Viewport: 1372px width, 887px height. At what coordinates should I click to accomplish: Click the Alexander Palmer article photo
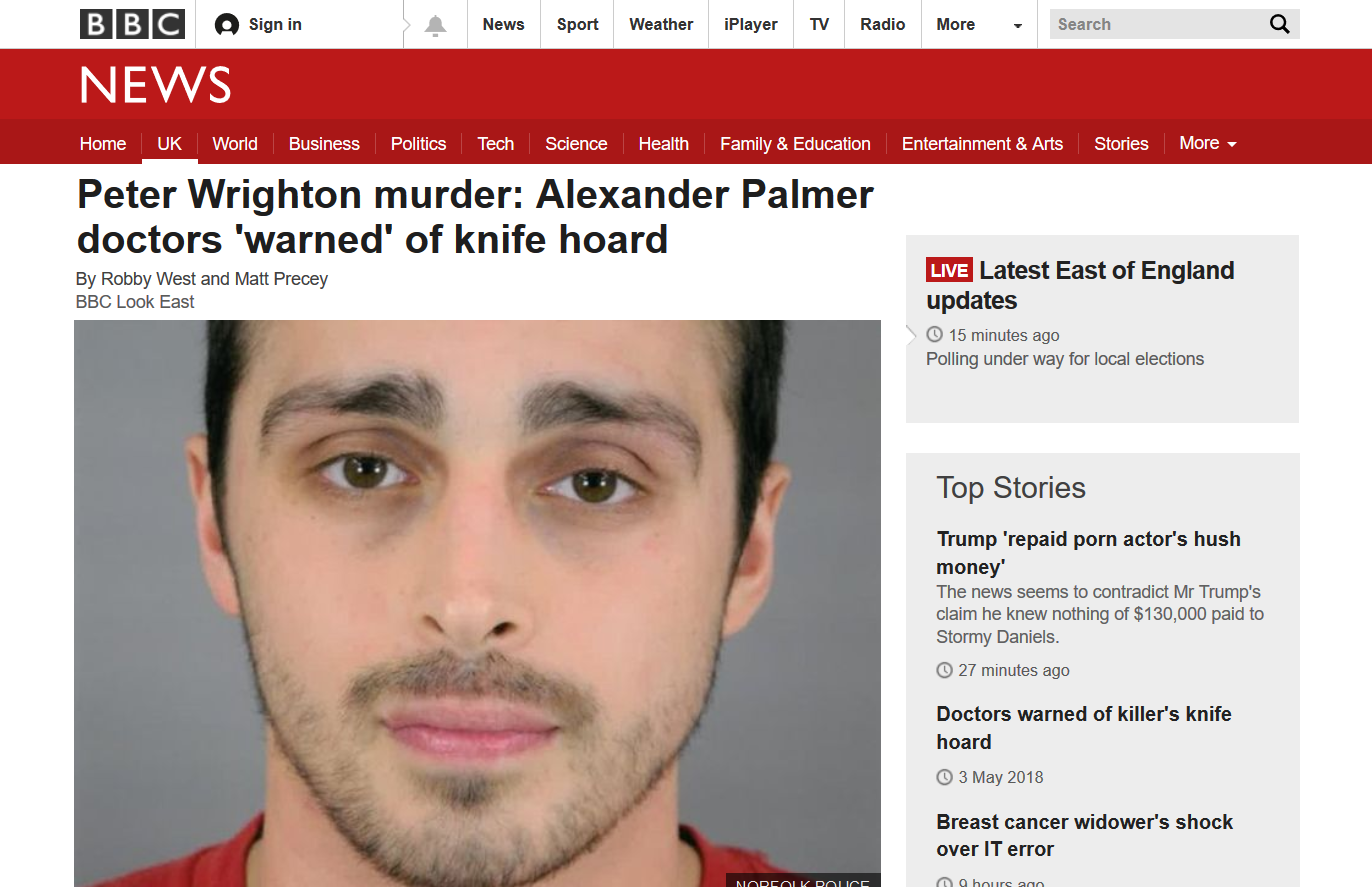click(x=477, y=603)
